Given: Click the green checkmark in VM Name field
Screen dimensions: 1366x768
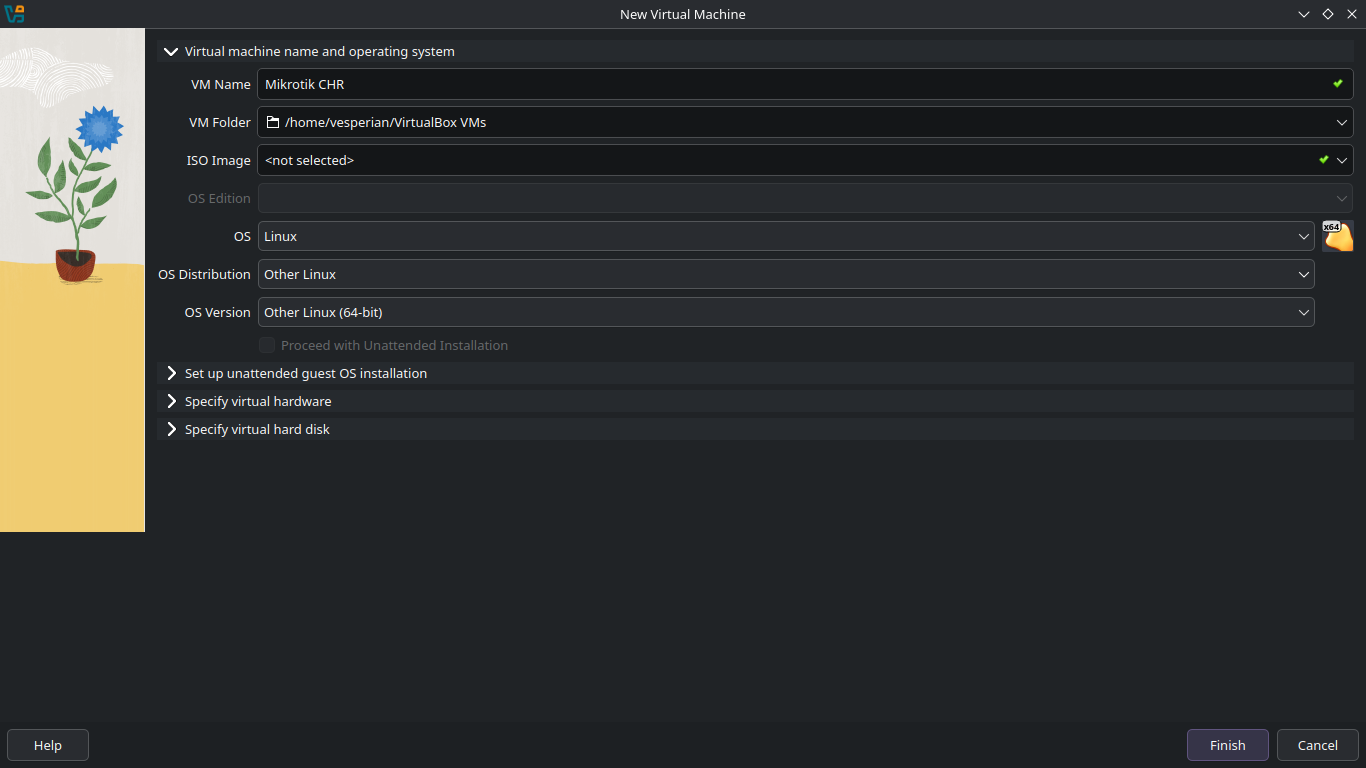Looking at the screenshot, I should point(1338,84).
